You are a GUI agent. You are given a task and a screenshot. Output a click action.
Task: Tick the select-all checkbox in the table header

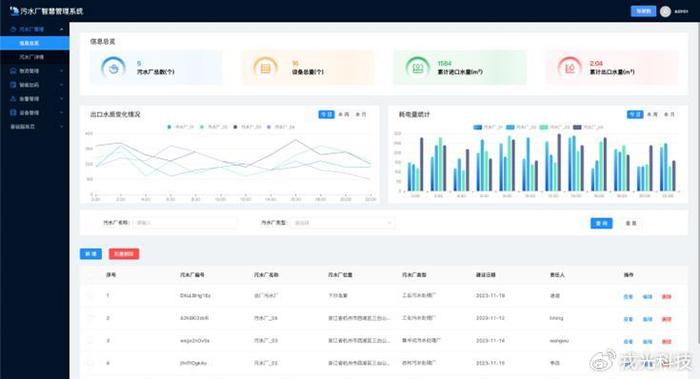[91, 275]
